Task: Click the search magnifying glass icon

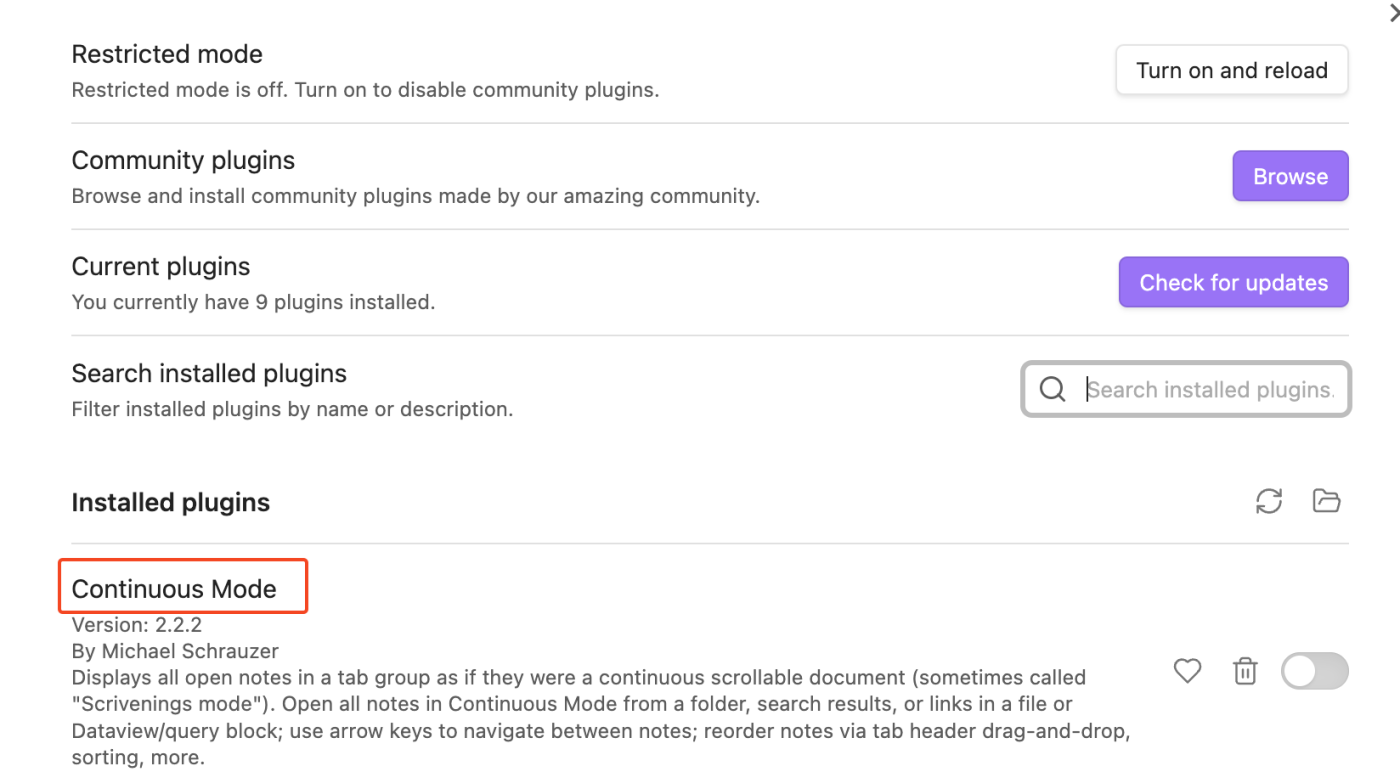Action: pyautogui.click(x=1052, y=389)
